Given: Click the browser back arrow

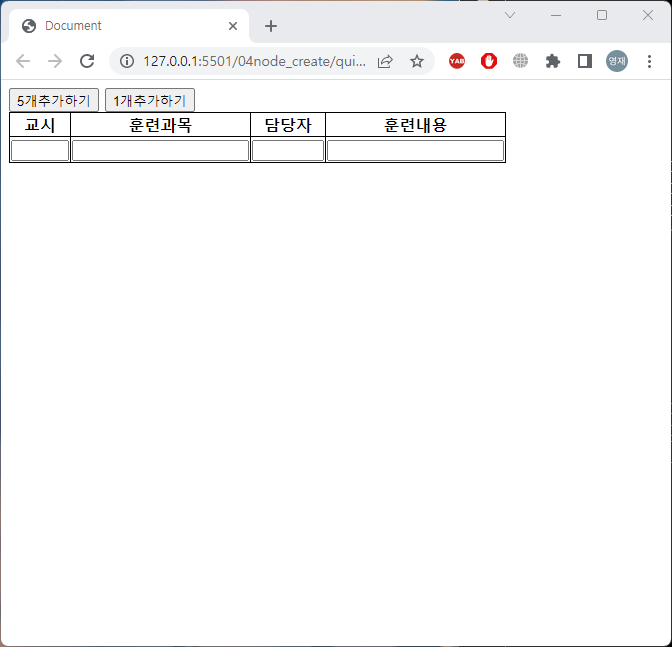Looking at the screenshot, I should point(23,61).
